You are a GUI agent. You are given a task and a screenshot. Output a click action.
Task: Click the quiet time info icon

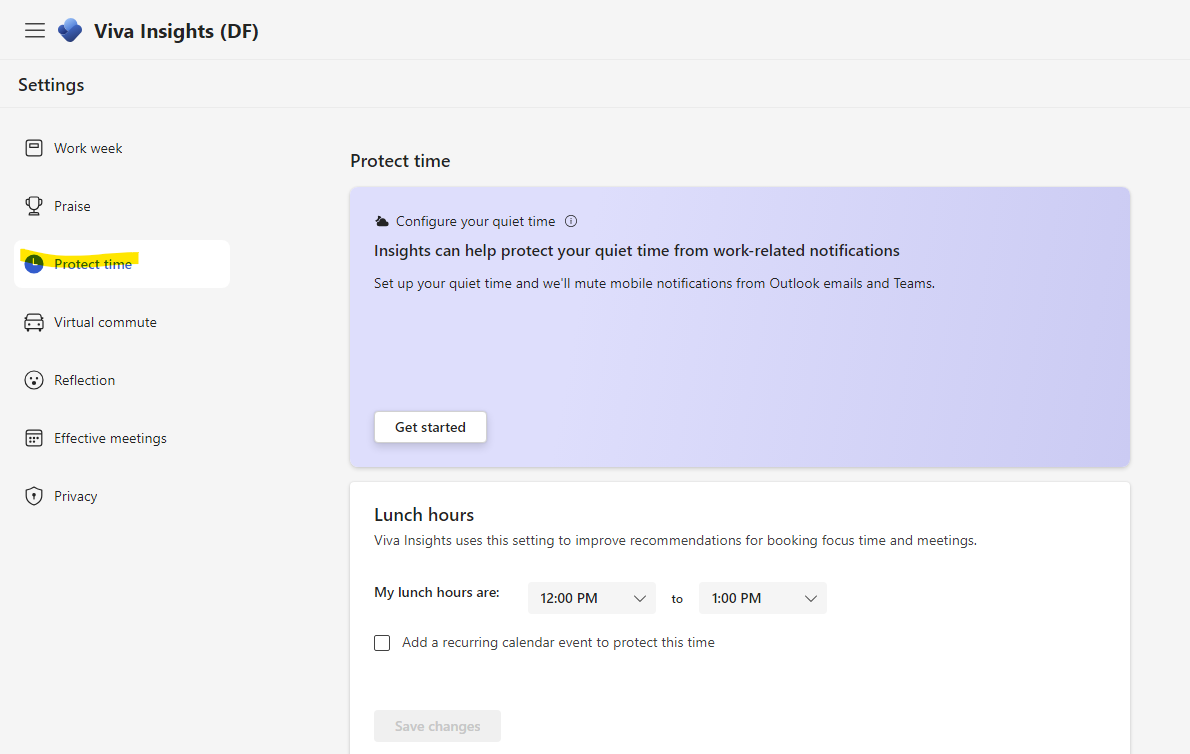click(571, 221)
